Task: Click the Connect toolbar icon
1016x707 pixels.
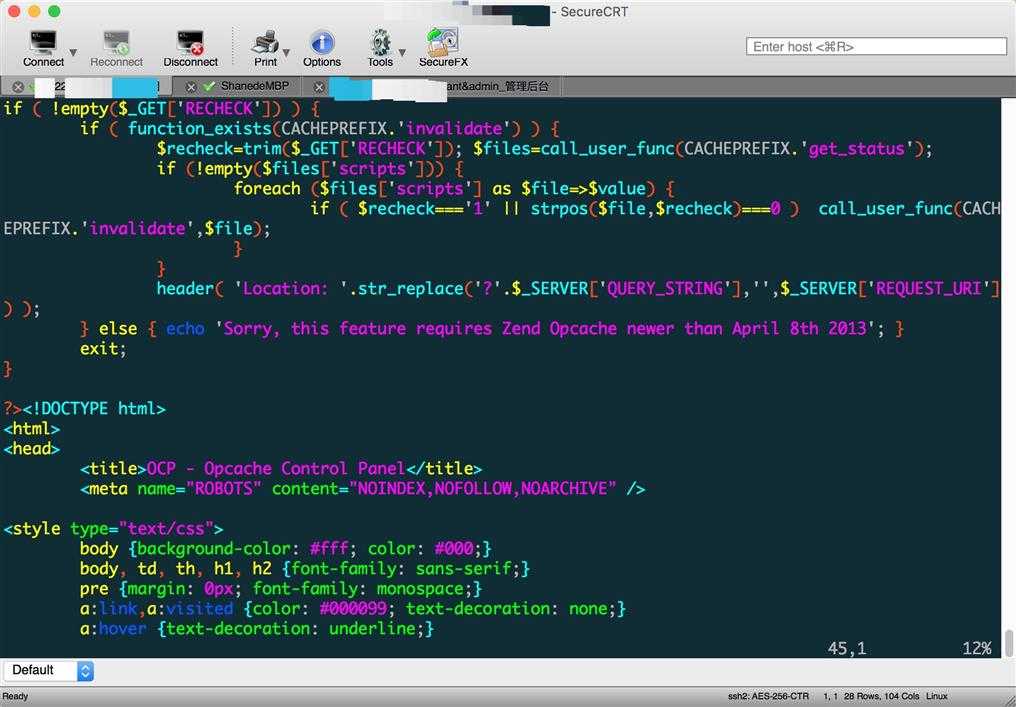Action: pos(43,49)
